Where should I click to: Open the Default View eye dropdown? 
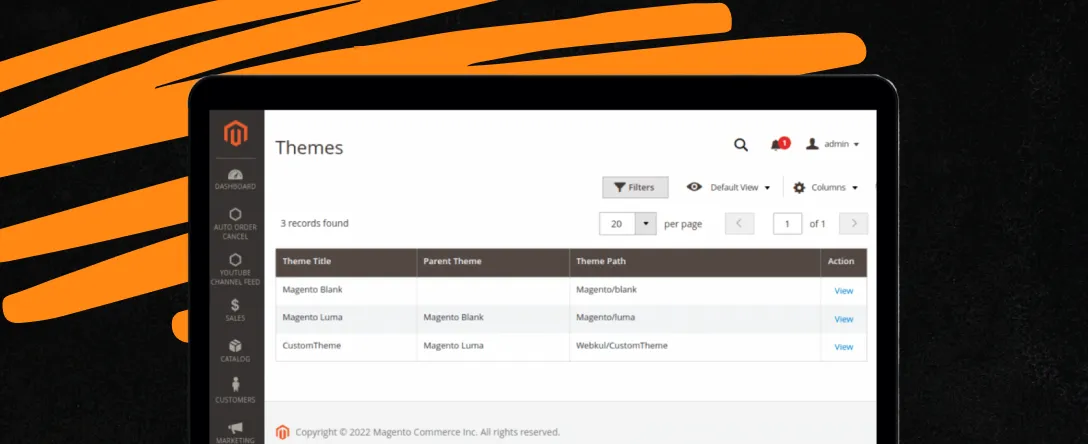pos(729,187)
